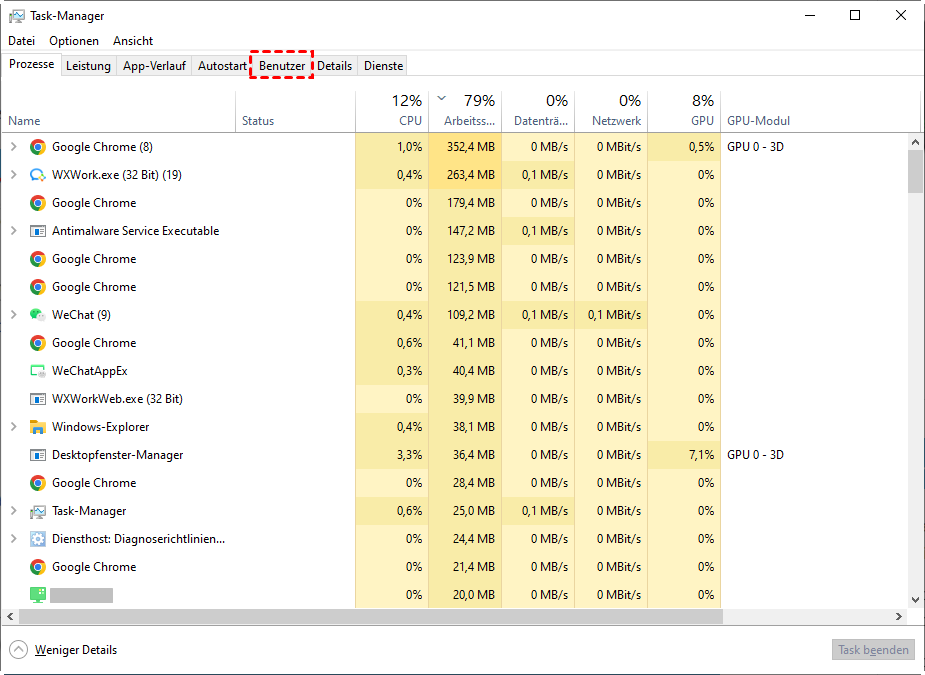The width and height of the screenshot is (925, 675).
Task: Click the Diensthost gear icon
Action: tap(38, 539)
